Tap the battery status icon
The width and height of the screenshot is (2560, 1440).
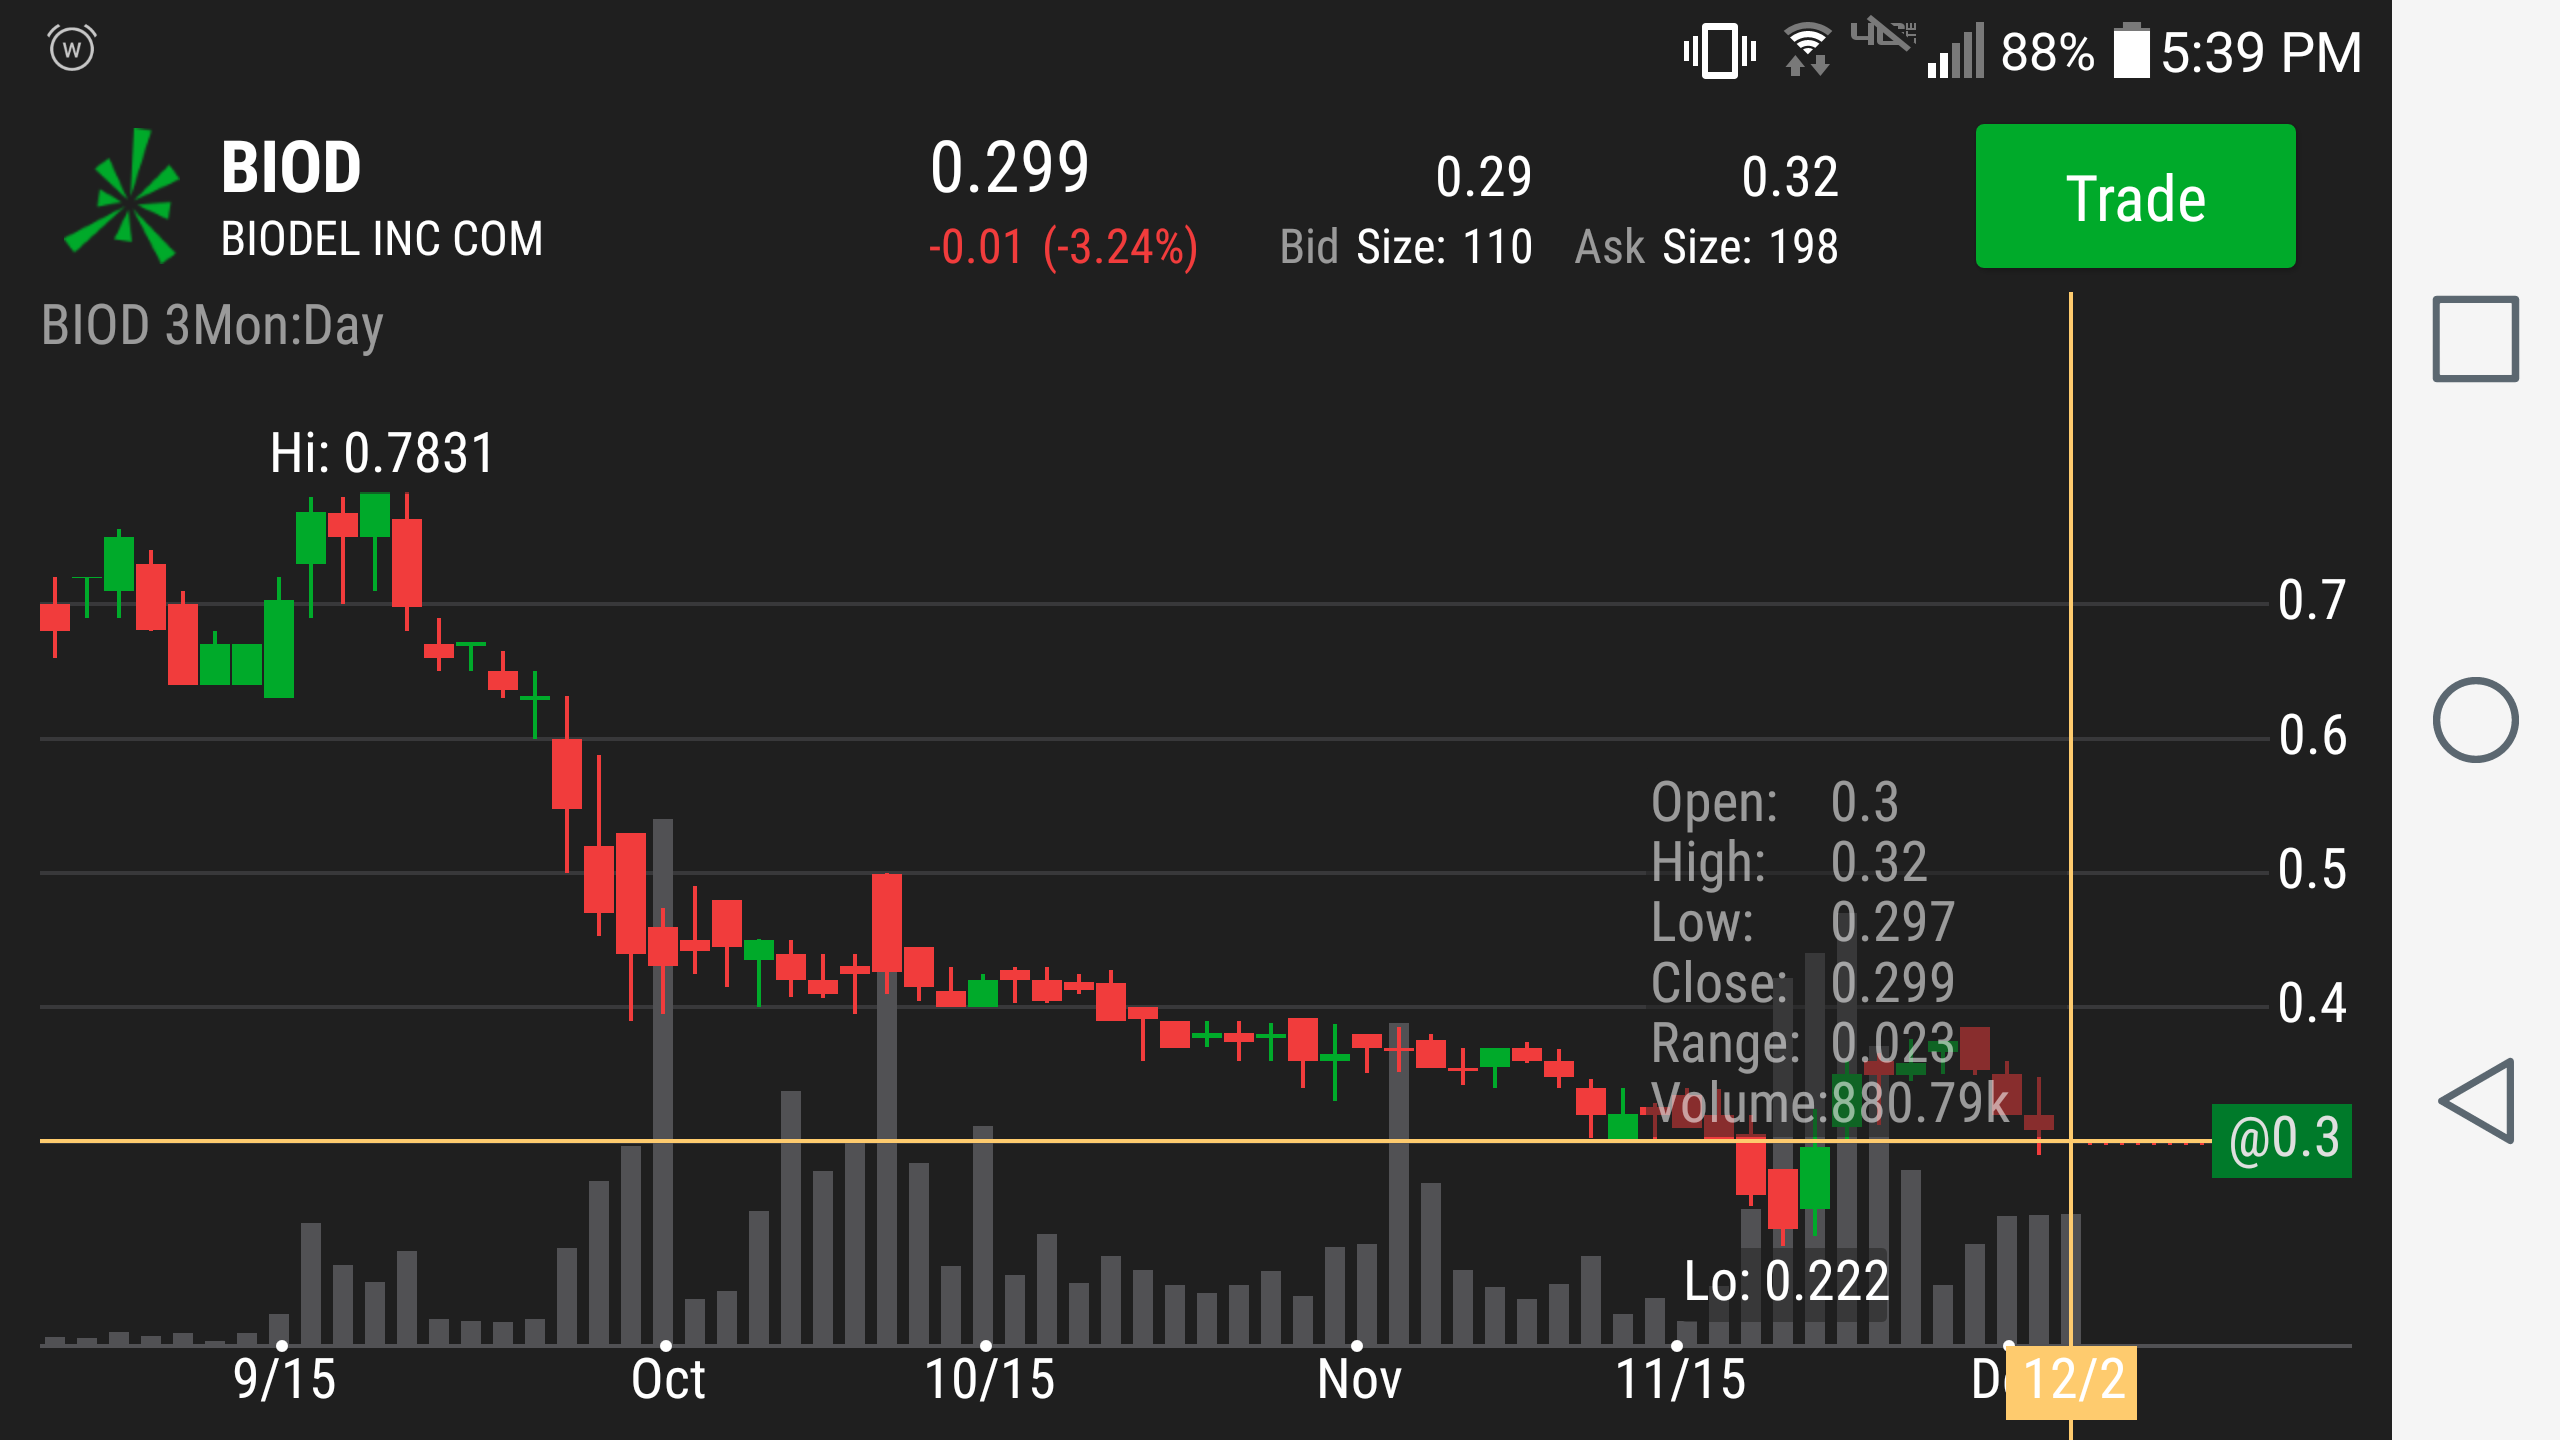[2131, 51]
